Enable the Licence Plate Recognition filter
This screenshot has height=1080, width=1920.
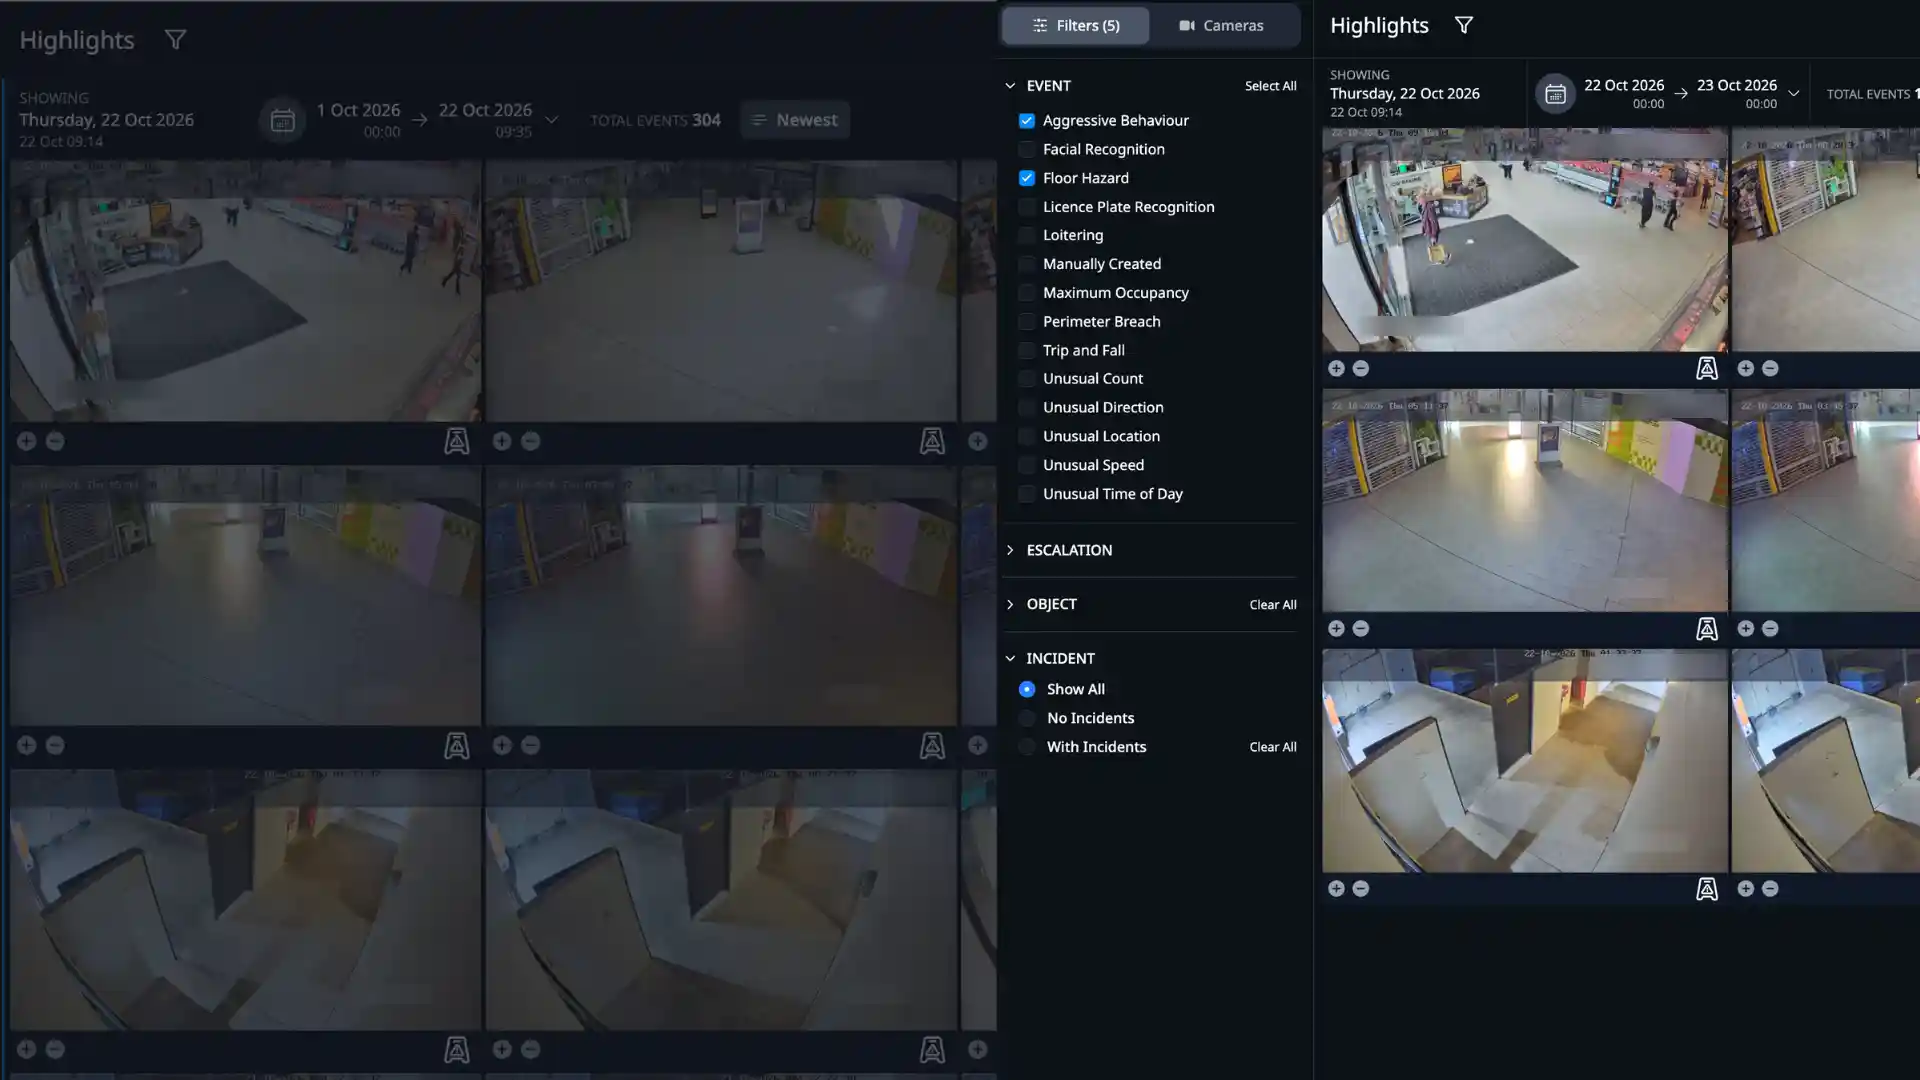pyautogui.click(x=1026, y=207)
